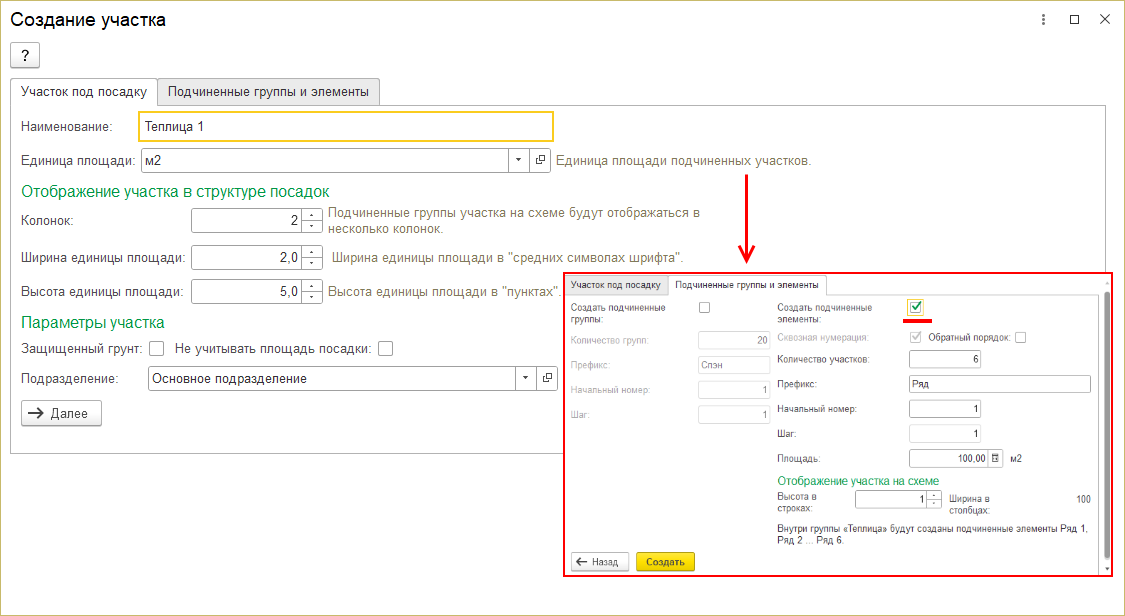1125x616 pixels.
Task: Open the three-dot window options menu
Action: [x=1044, y=20]
